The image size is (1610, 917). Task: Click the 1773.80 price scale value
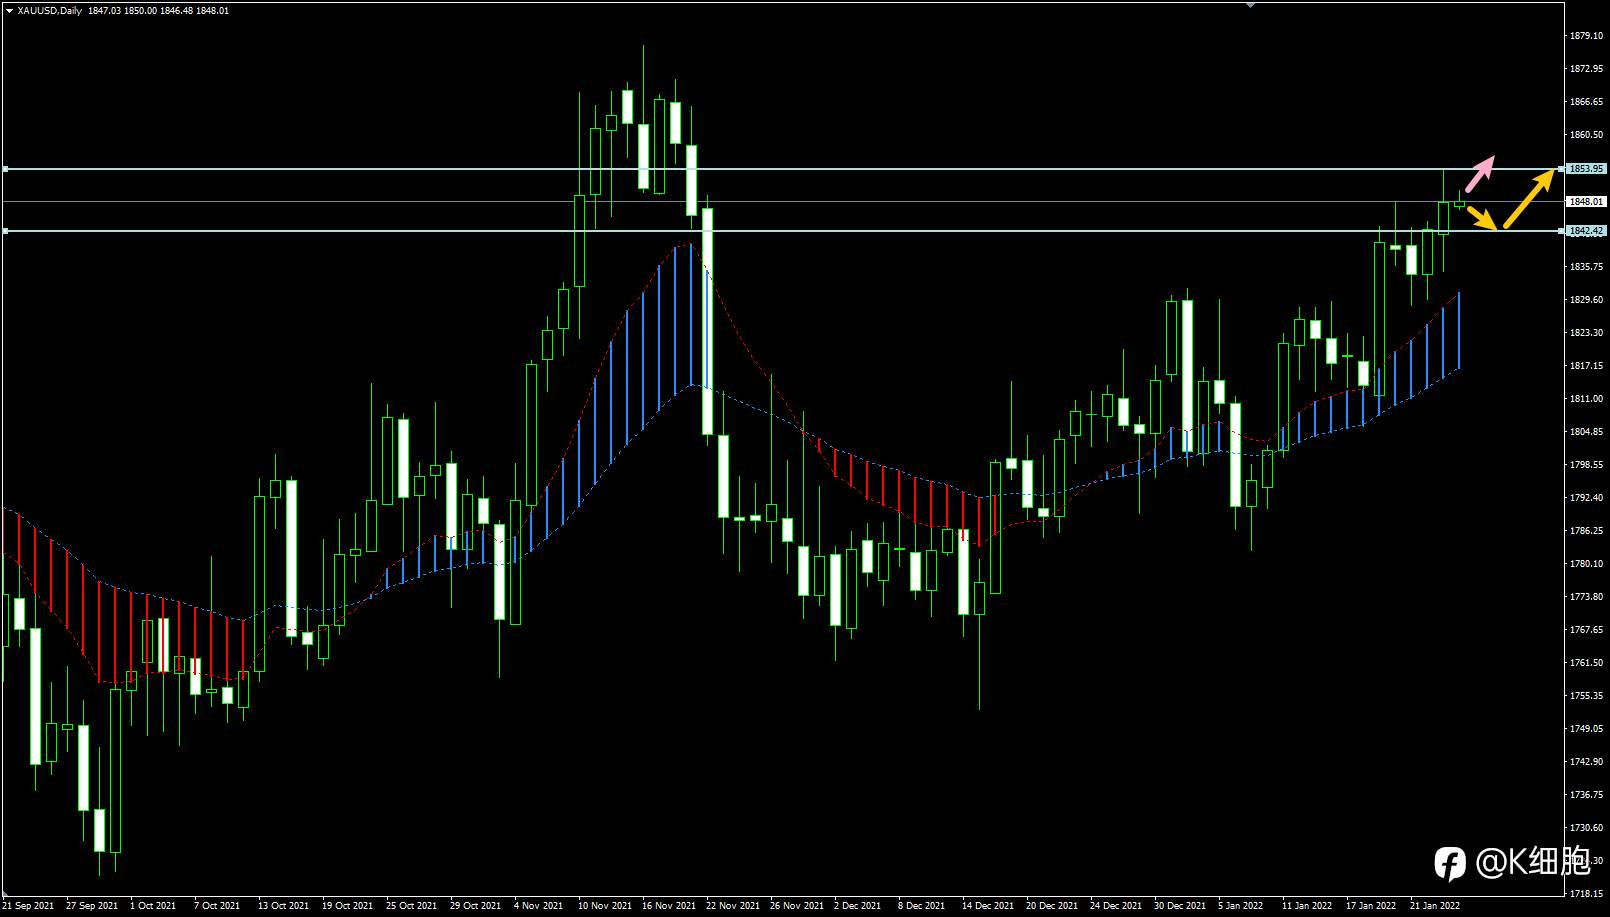click(1587, 597)
